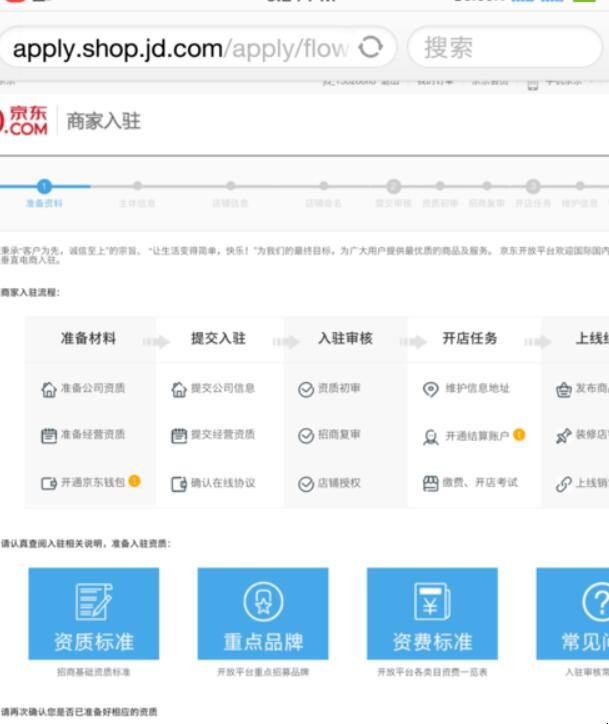Screen dimensions: 609x724
Task: Click the 商家入驻 page title
Action: pos(104,121)
